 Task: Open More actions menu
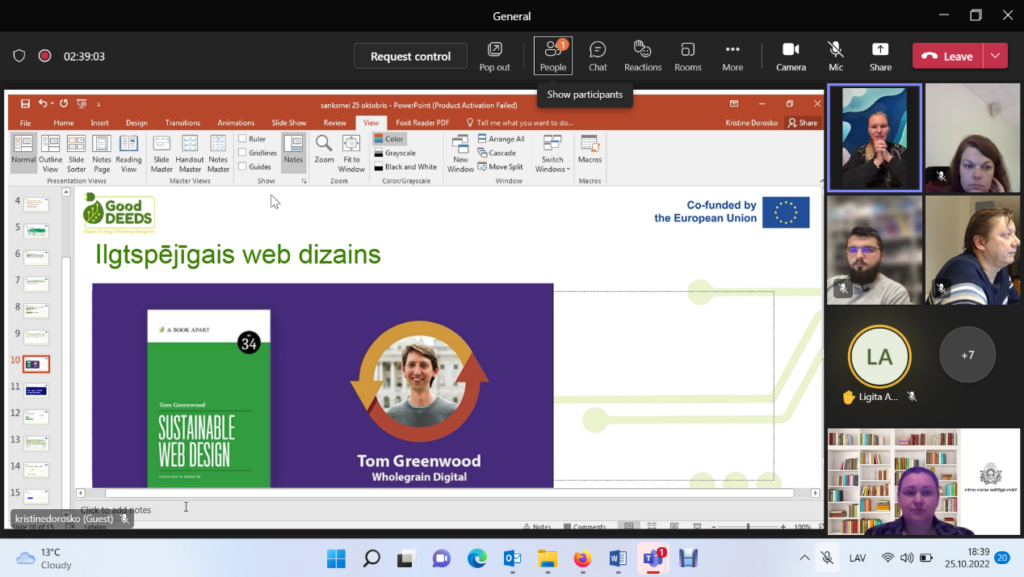733,56
